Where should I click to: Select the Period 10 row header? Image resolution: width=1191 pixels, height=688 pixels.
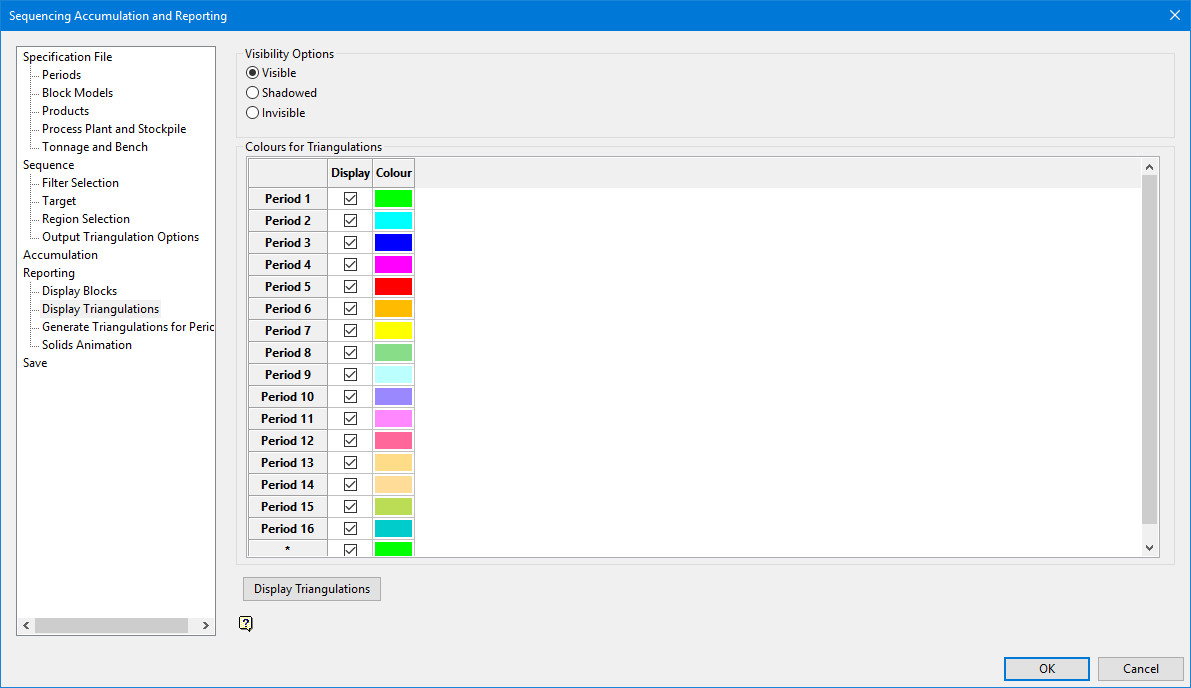[x=287, y=397]
